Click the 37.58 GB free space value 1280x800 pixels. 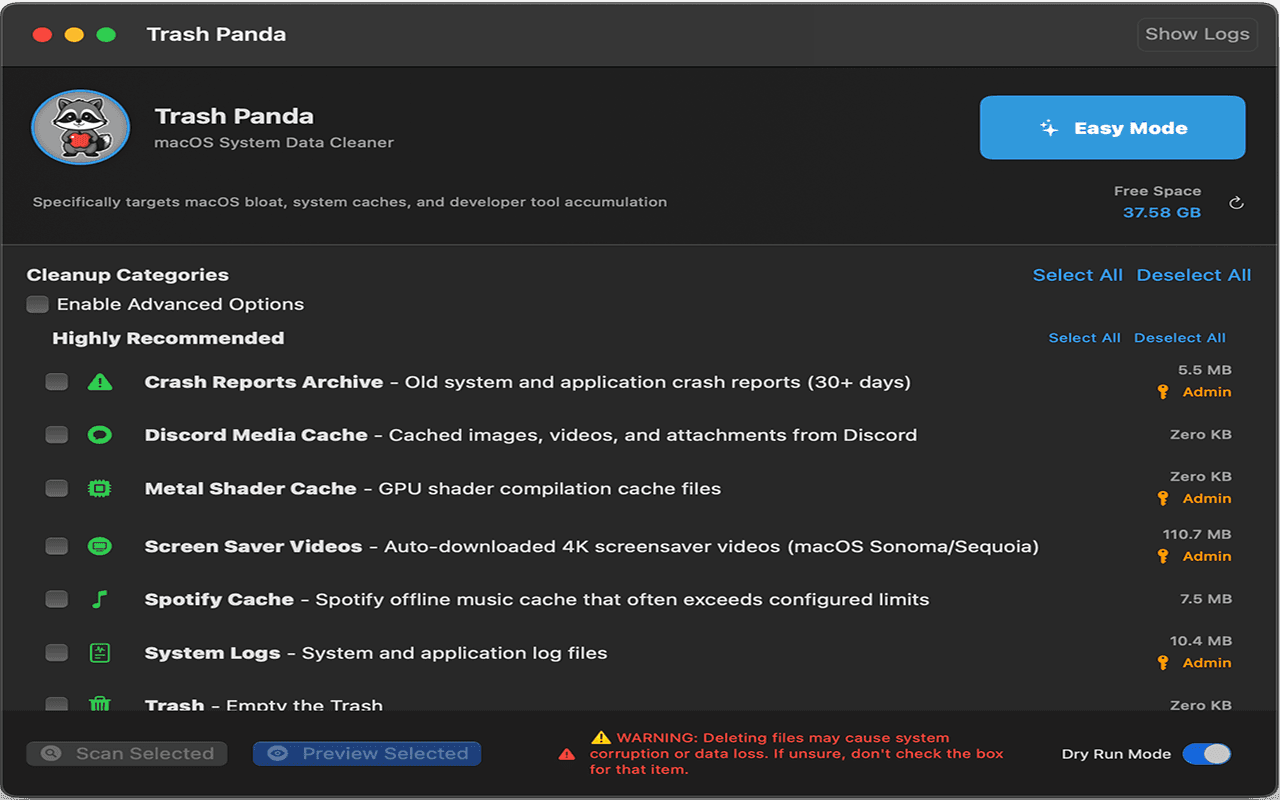[x=1162, y=212]
